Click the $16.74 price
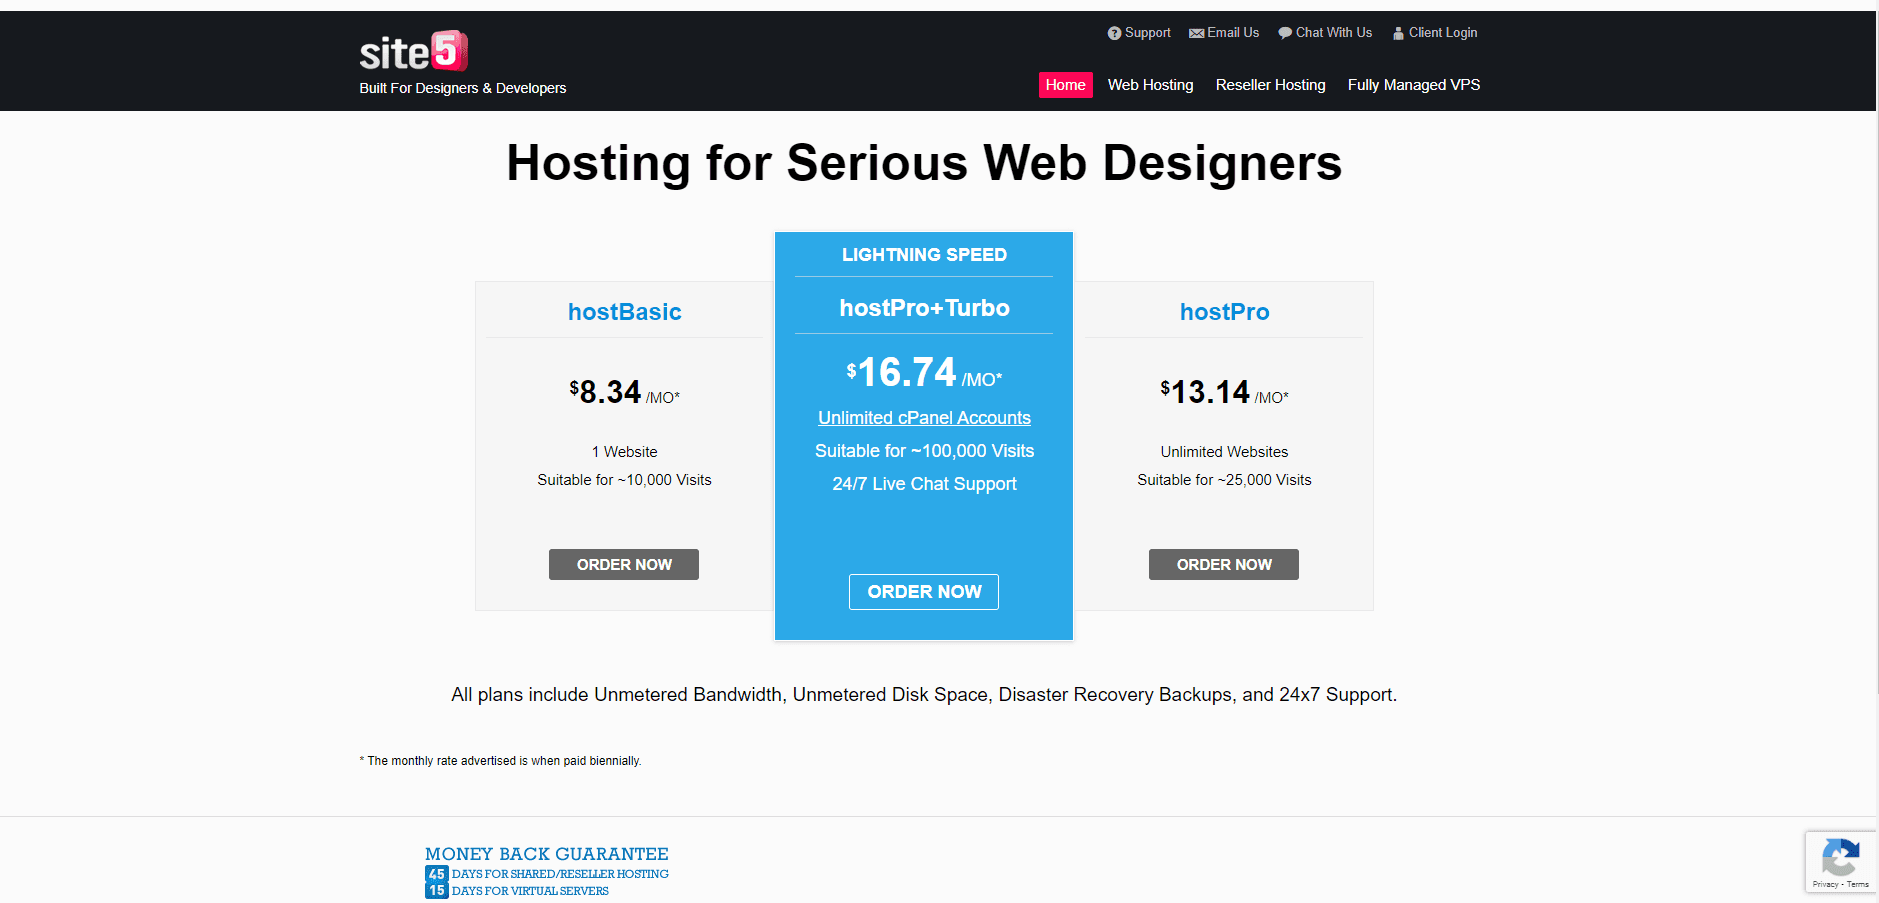Image resolution: width=1879 pixels, height=903 pixels. [924, 372]
